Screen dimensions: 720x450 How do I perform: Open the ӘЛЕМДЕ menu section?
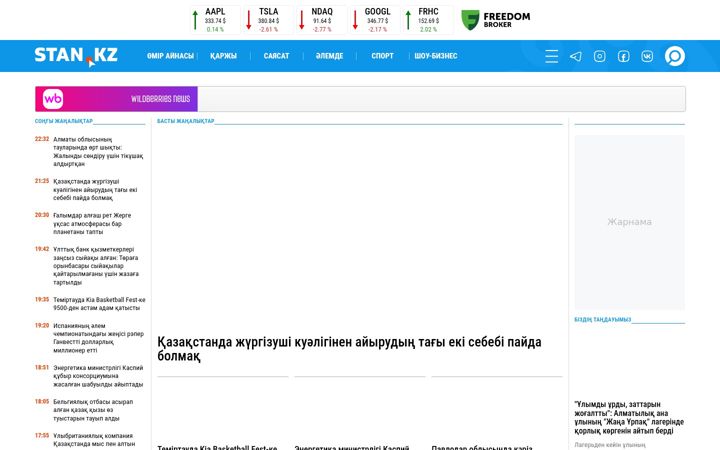point(329,56)
